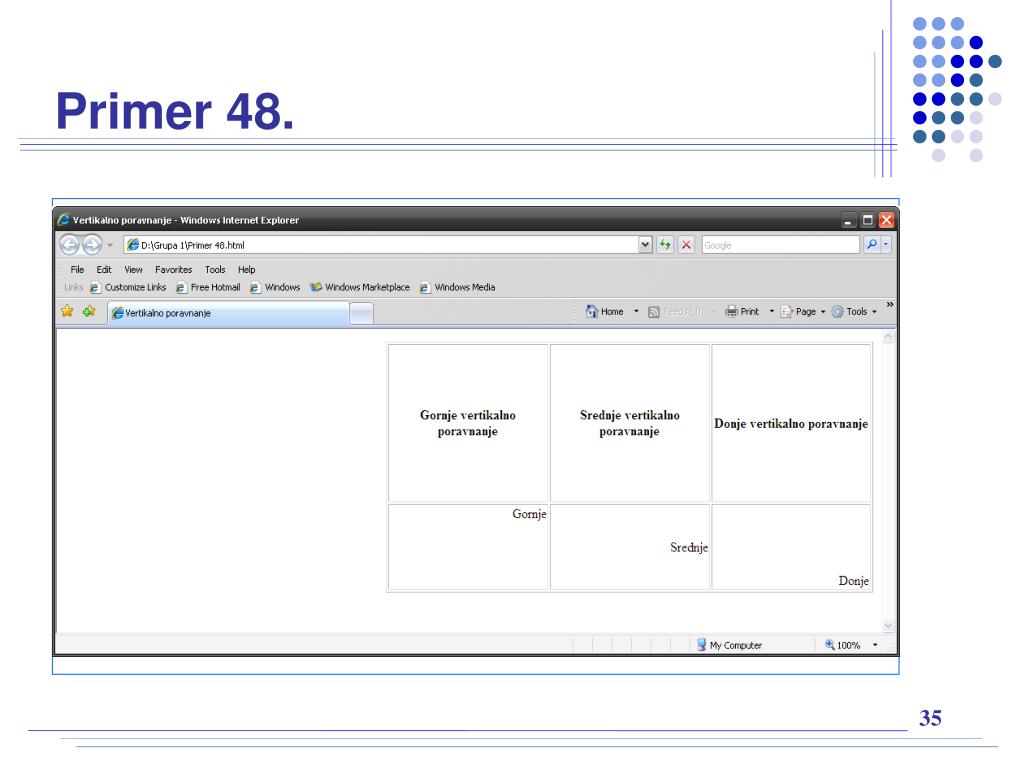Expand the Home button dropdown arrow
This screenshot has width=1024, height=768.
(x=636, y=312)
